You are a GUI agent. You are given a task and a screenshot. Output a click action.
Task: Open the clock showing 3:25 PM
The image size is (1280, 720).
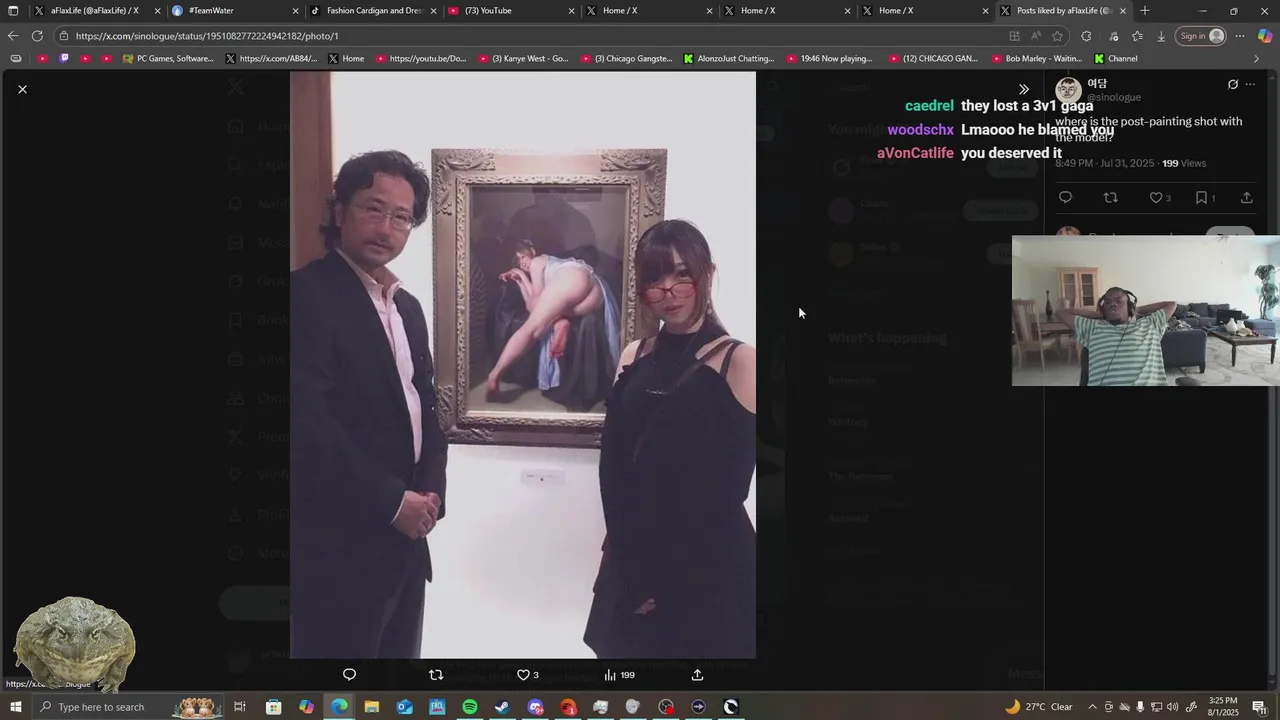1223,707
